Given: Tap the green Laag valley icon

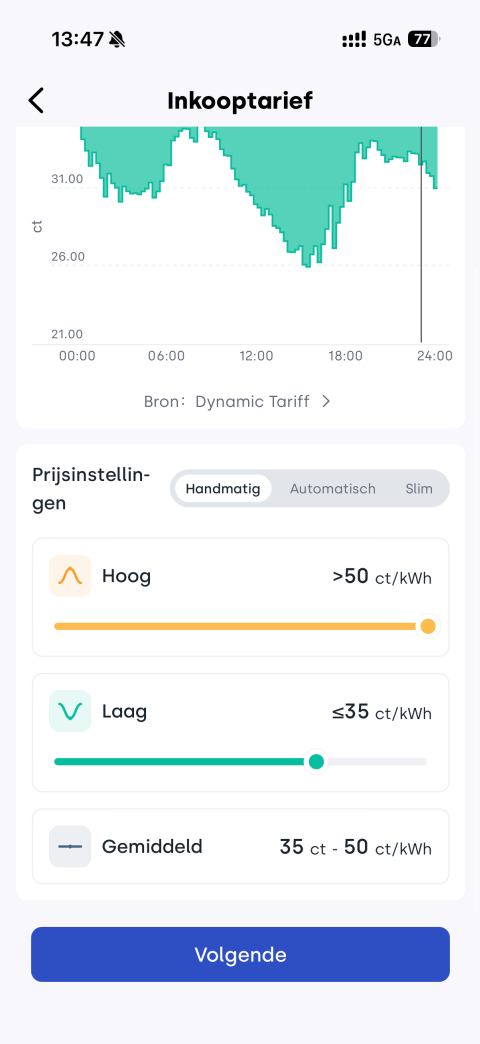Looking at the screenshot, I should (x=70, y=711).
